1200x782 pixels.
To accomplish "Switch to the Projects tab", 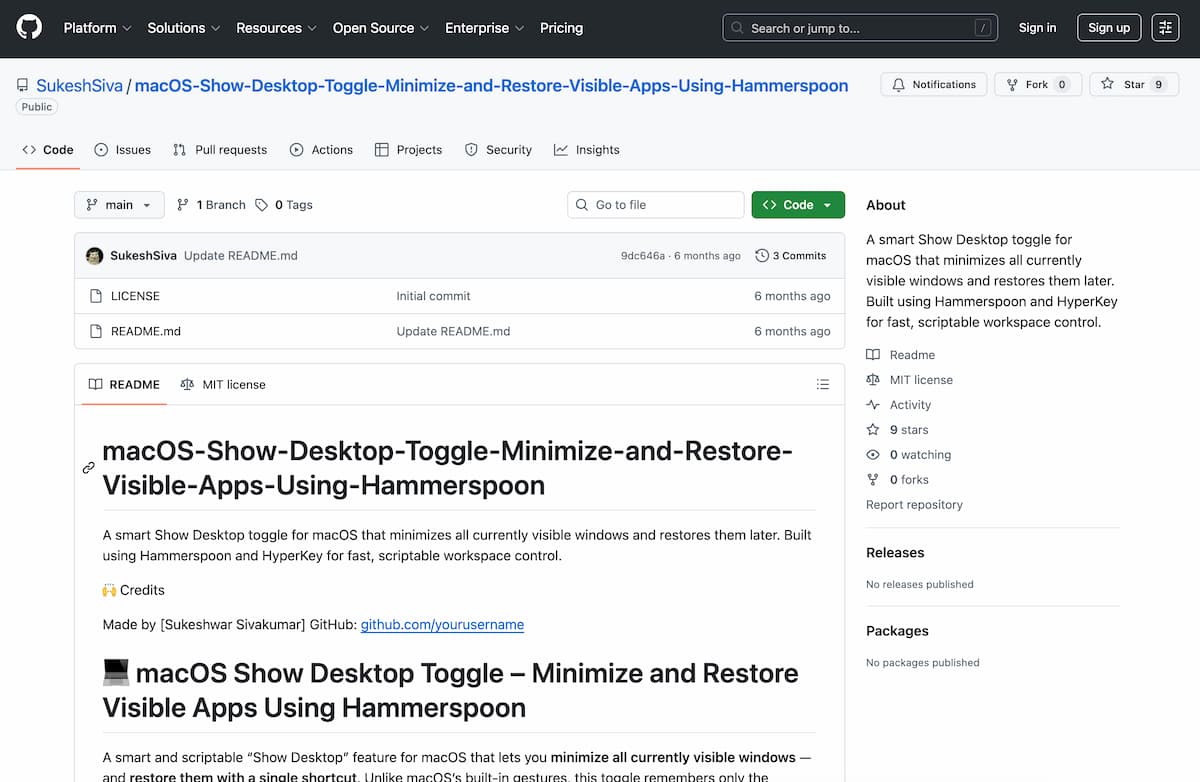I will 408,149.
